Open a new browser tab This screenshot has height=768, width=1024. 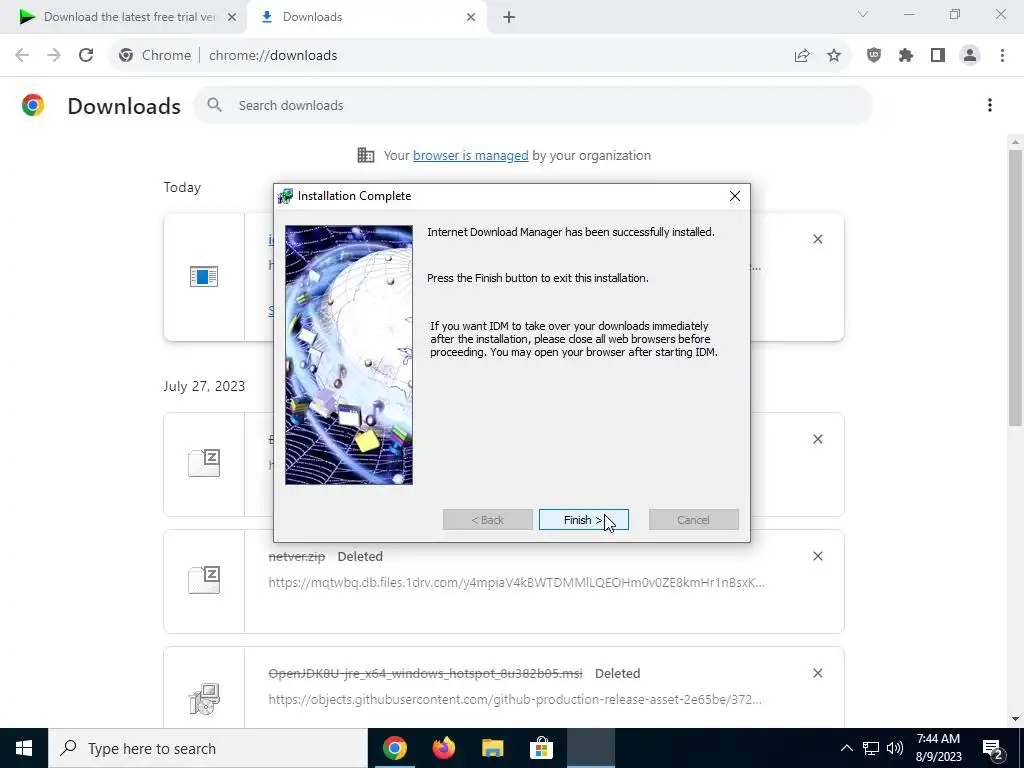(x=509, y=17)
